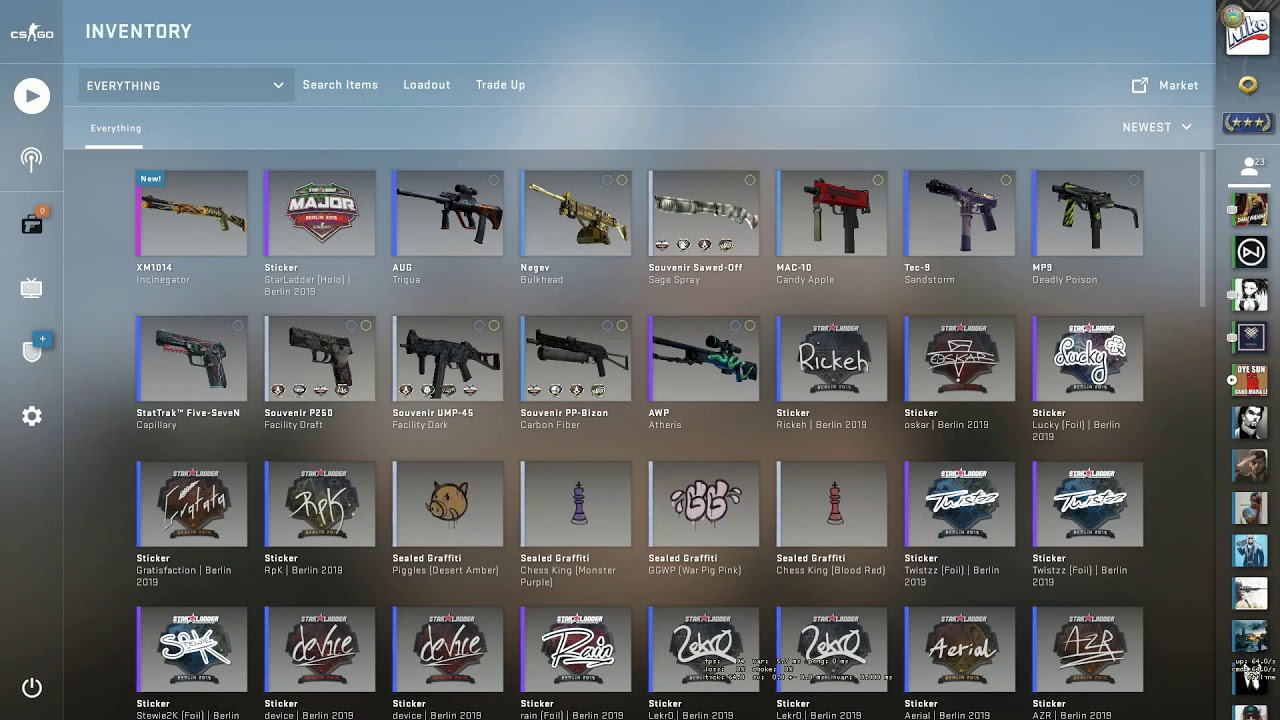Screen dimensions: 1280x720
Task: Open the Watch TV icon in sidebar
Action: point(32,289)
